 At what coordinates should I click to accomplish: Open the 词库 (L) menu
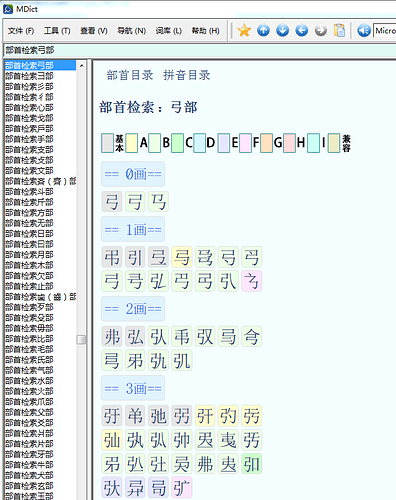click(169, 31)
